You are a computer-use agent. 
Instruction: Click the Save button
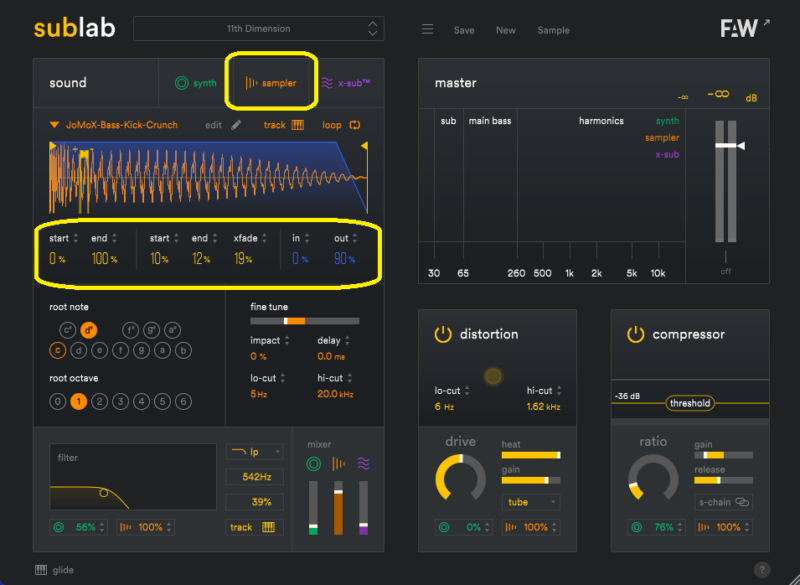coord(464,30)
